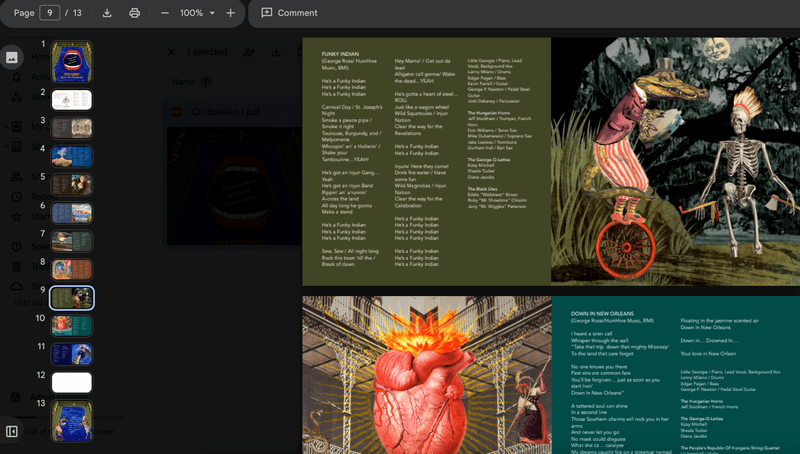The height and width of the screenshot is (454, 800).
Task: Open Storage cloud icon in Drive sidebar
Action: pos(16,286)
